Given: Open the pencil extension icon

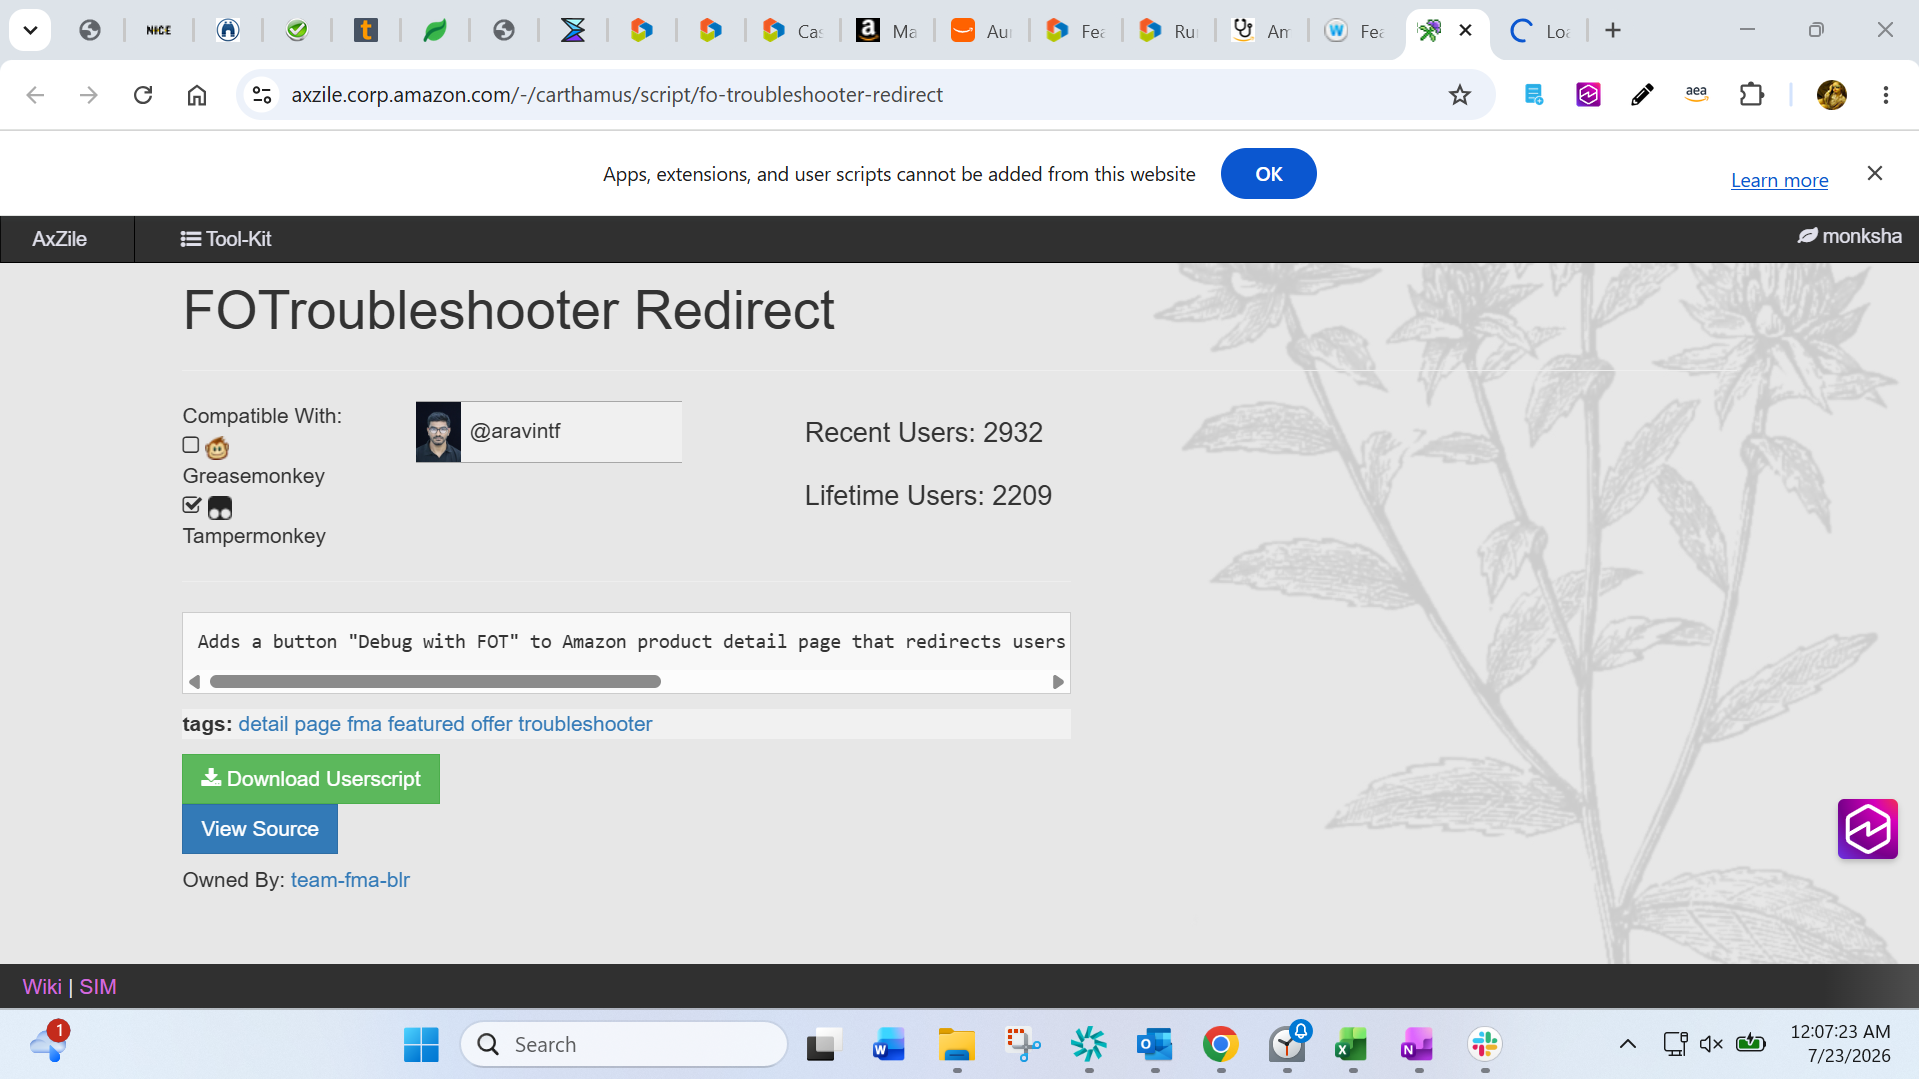Looking at the screenshot, I should (x=1642, y=95).
